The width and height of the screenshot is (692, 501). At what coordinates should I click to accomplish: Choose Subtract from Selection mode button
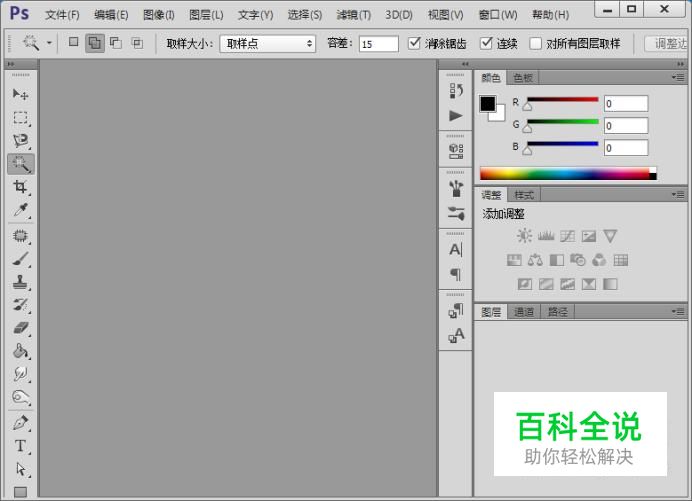click(x=116, y=43)
